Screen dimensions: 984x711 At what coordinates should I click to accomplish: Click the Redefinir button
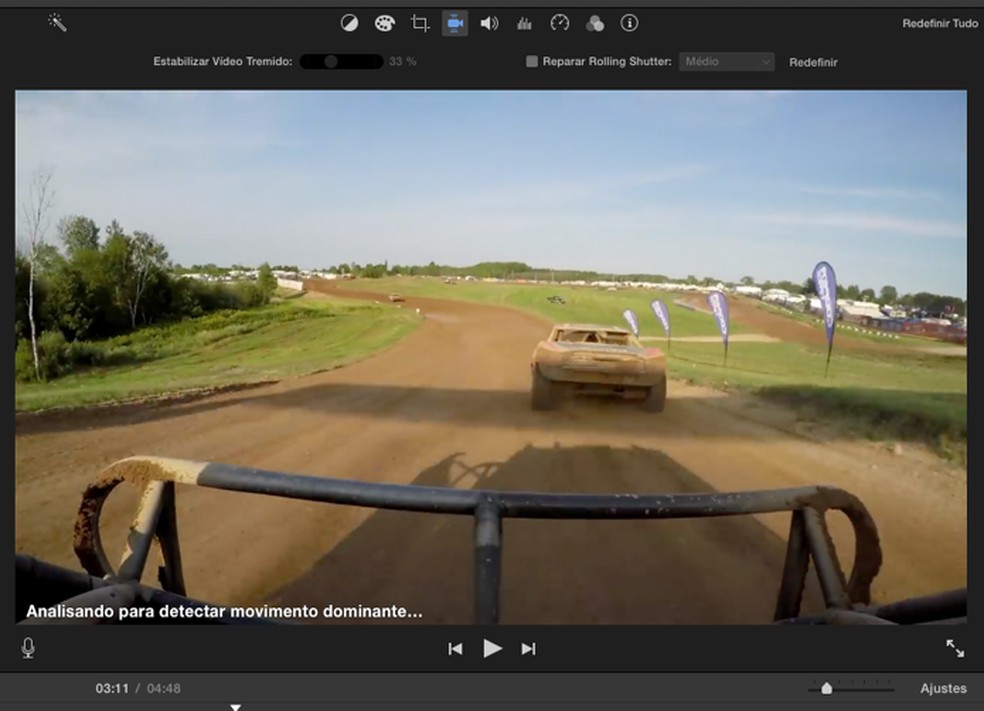click(x=813, y=62)
